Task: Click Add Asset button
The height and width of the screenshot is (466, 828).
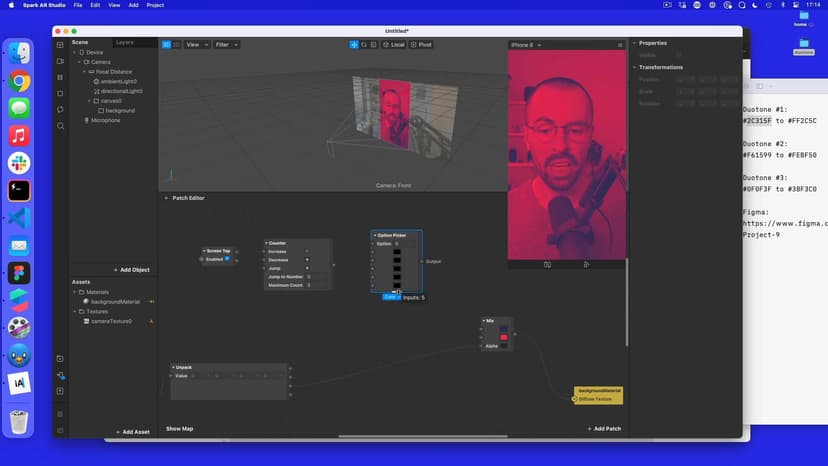Action: 133,432
